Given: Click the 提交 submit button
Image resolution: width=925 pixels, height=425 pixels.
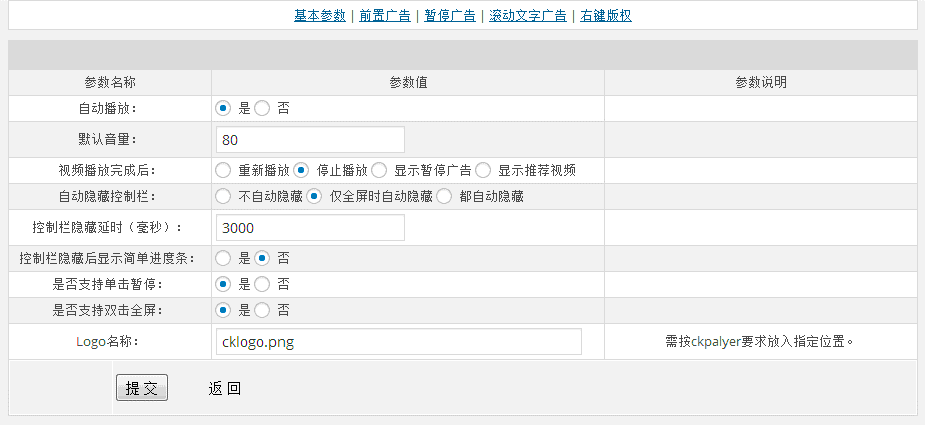Looking at the screenshot, I should pyautogui.click(x=142, y=388).
